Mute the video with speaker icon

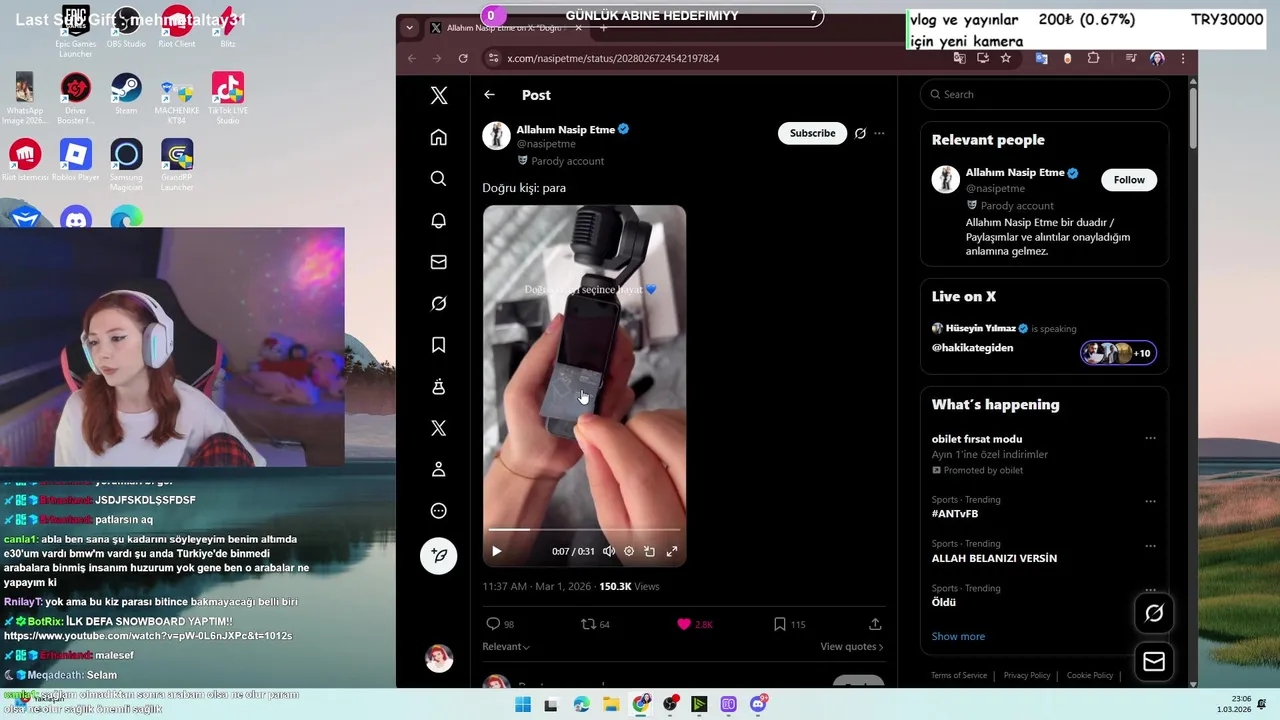pos(609,551)
